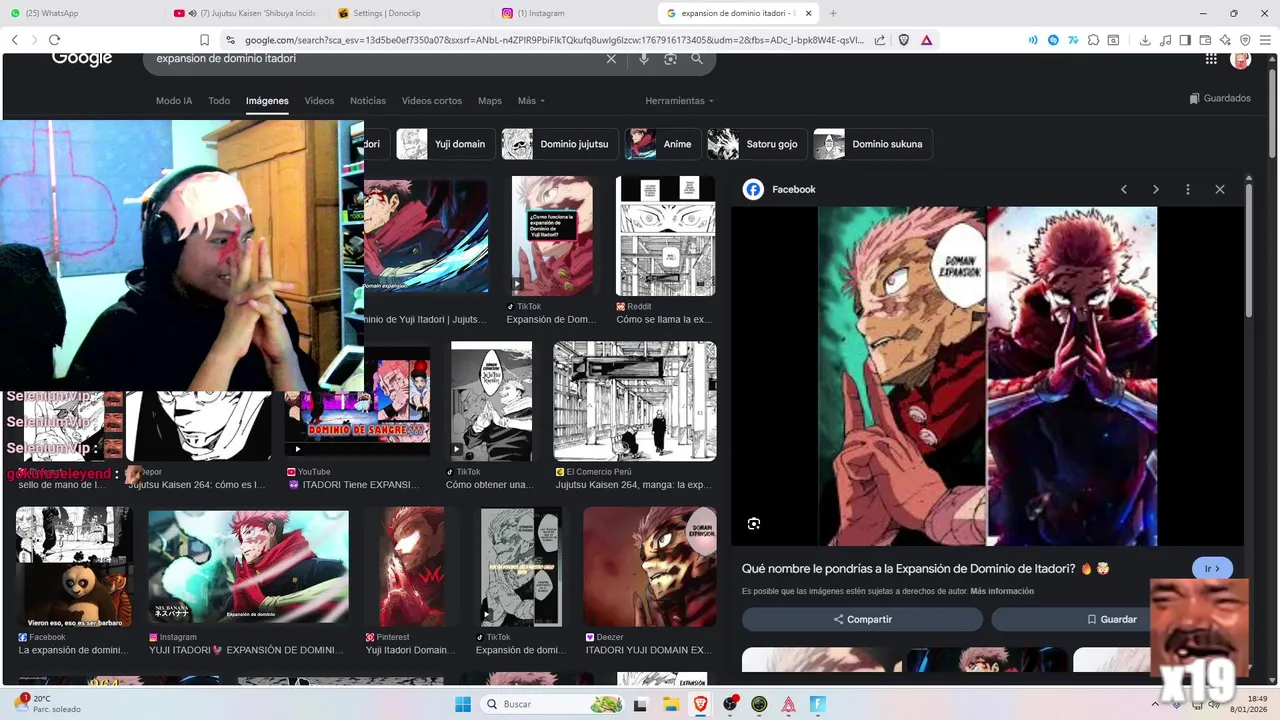Show next image in preview panel
The image size is (1280, 720).
1156,189
